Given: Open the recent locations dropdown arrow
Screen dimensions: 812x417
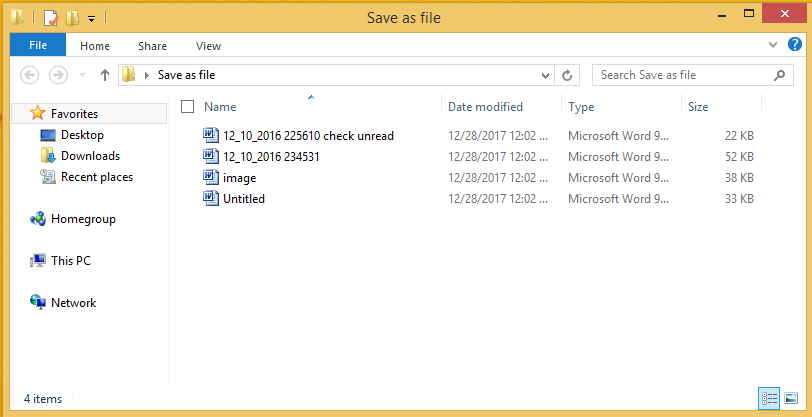Looking at the screenshot, I should (81, 75).
